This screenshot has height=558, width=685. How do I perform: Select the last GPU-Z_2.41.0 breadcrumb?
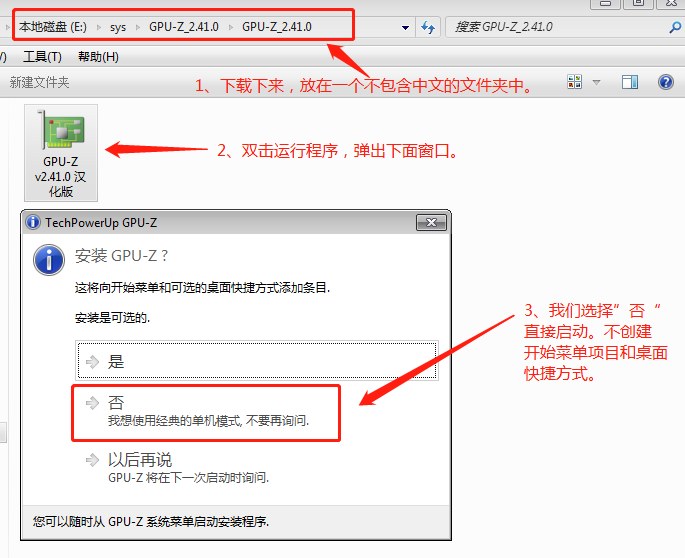(277, 27)
